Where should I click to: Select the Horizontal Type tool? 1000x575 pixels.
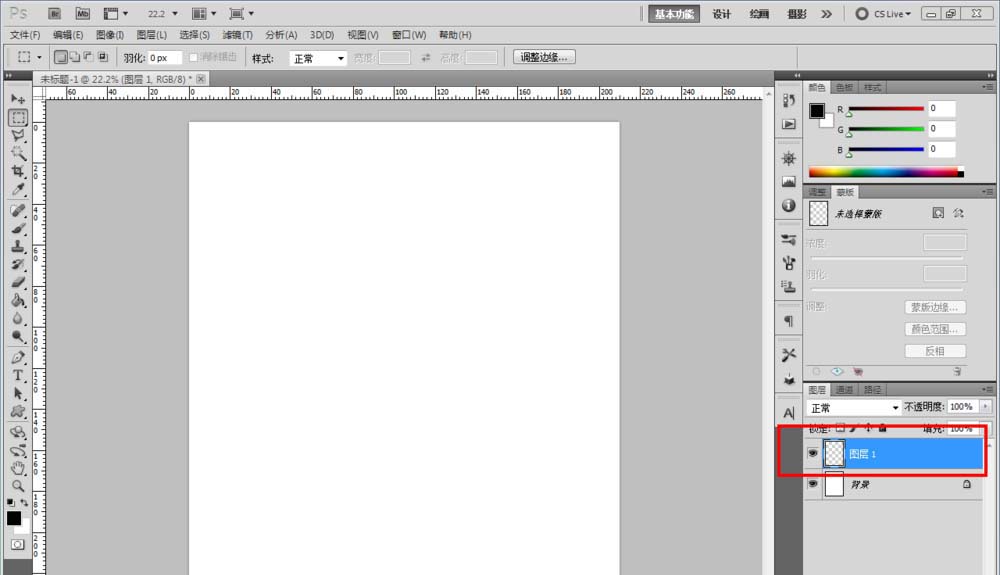pos(18,375)
